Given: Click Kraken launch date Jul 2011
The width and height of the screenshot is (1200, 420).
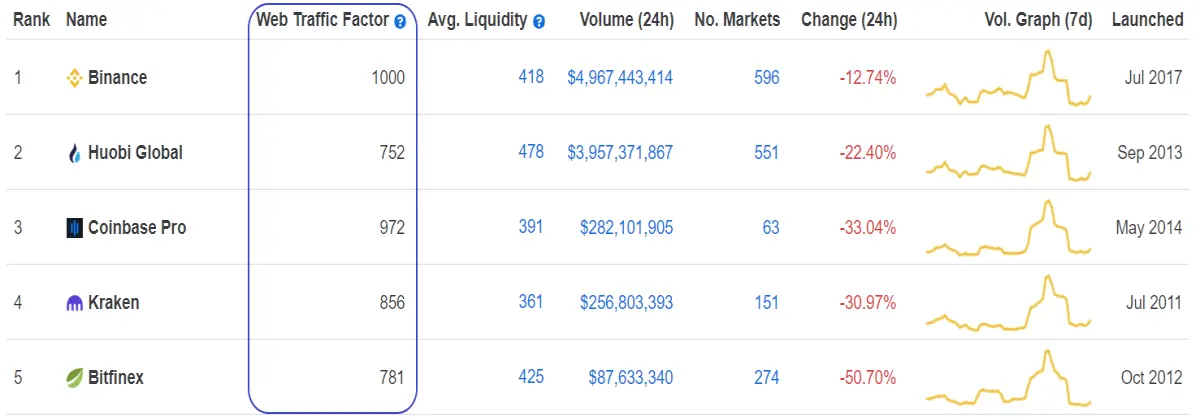Looking at the screenshot, I should tap(1154, 303).
